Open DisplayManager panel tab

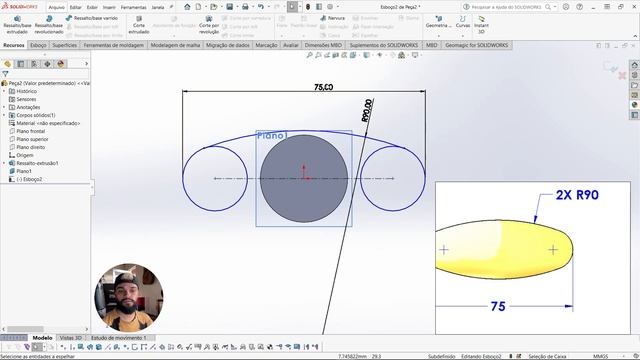pyautogui.click(x=61, y=64)
